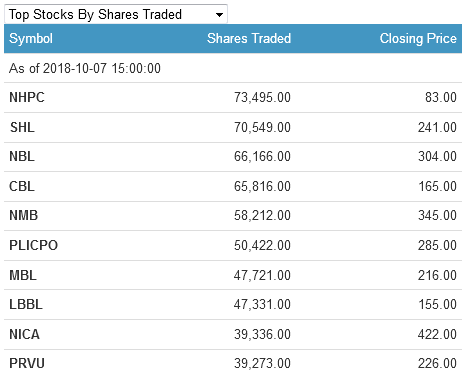Click the dropdown arrow next to Top Stocks

(x=219, y=15)
